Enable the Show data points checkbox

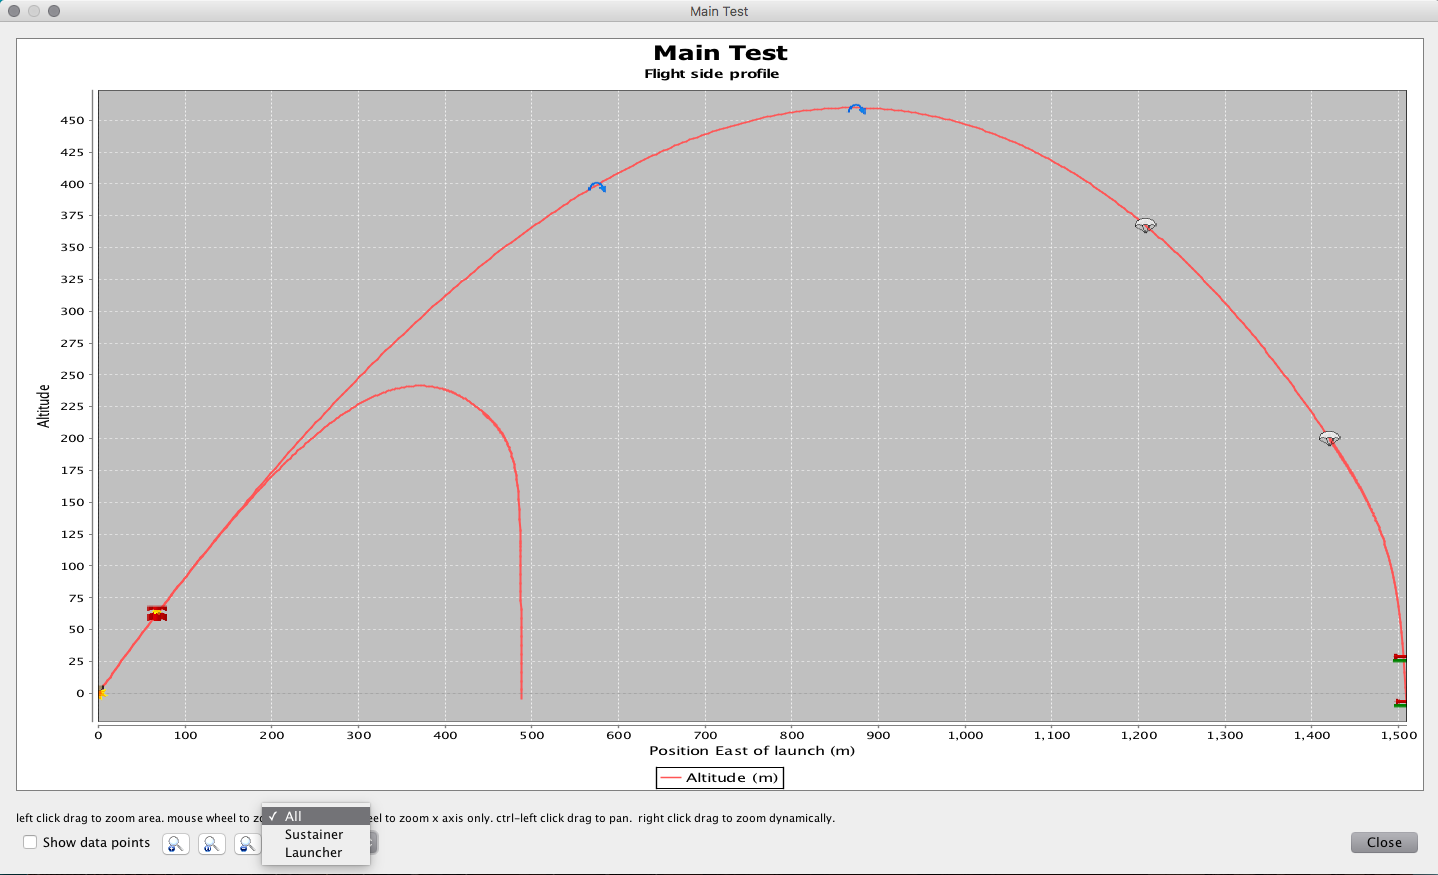pyautogui.click(x=30, y=842)
